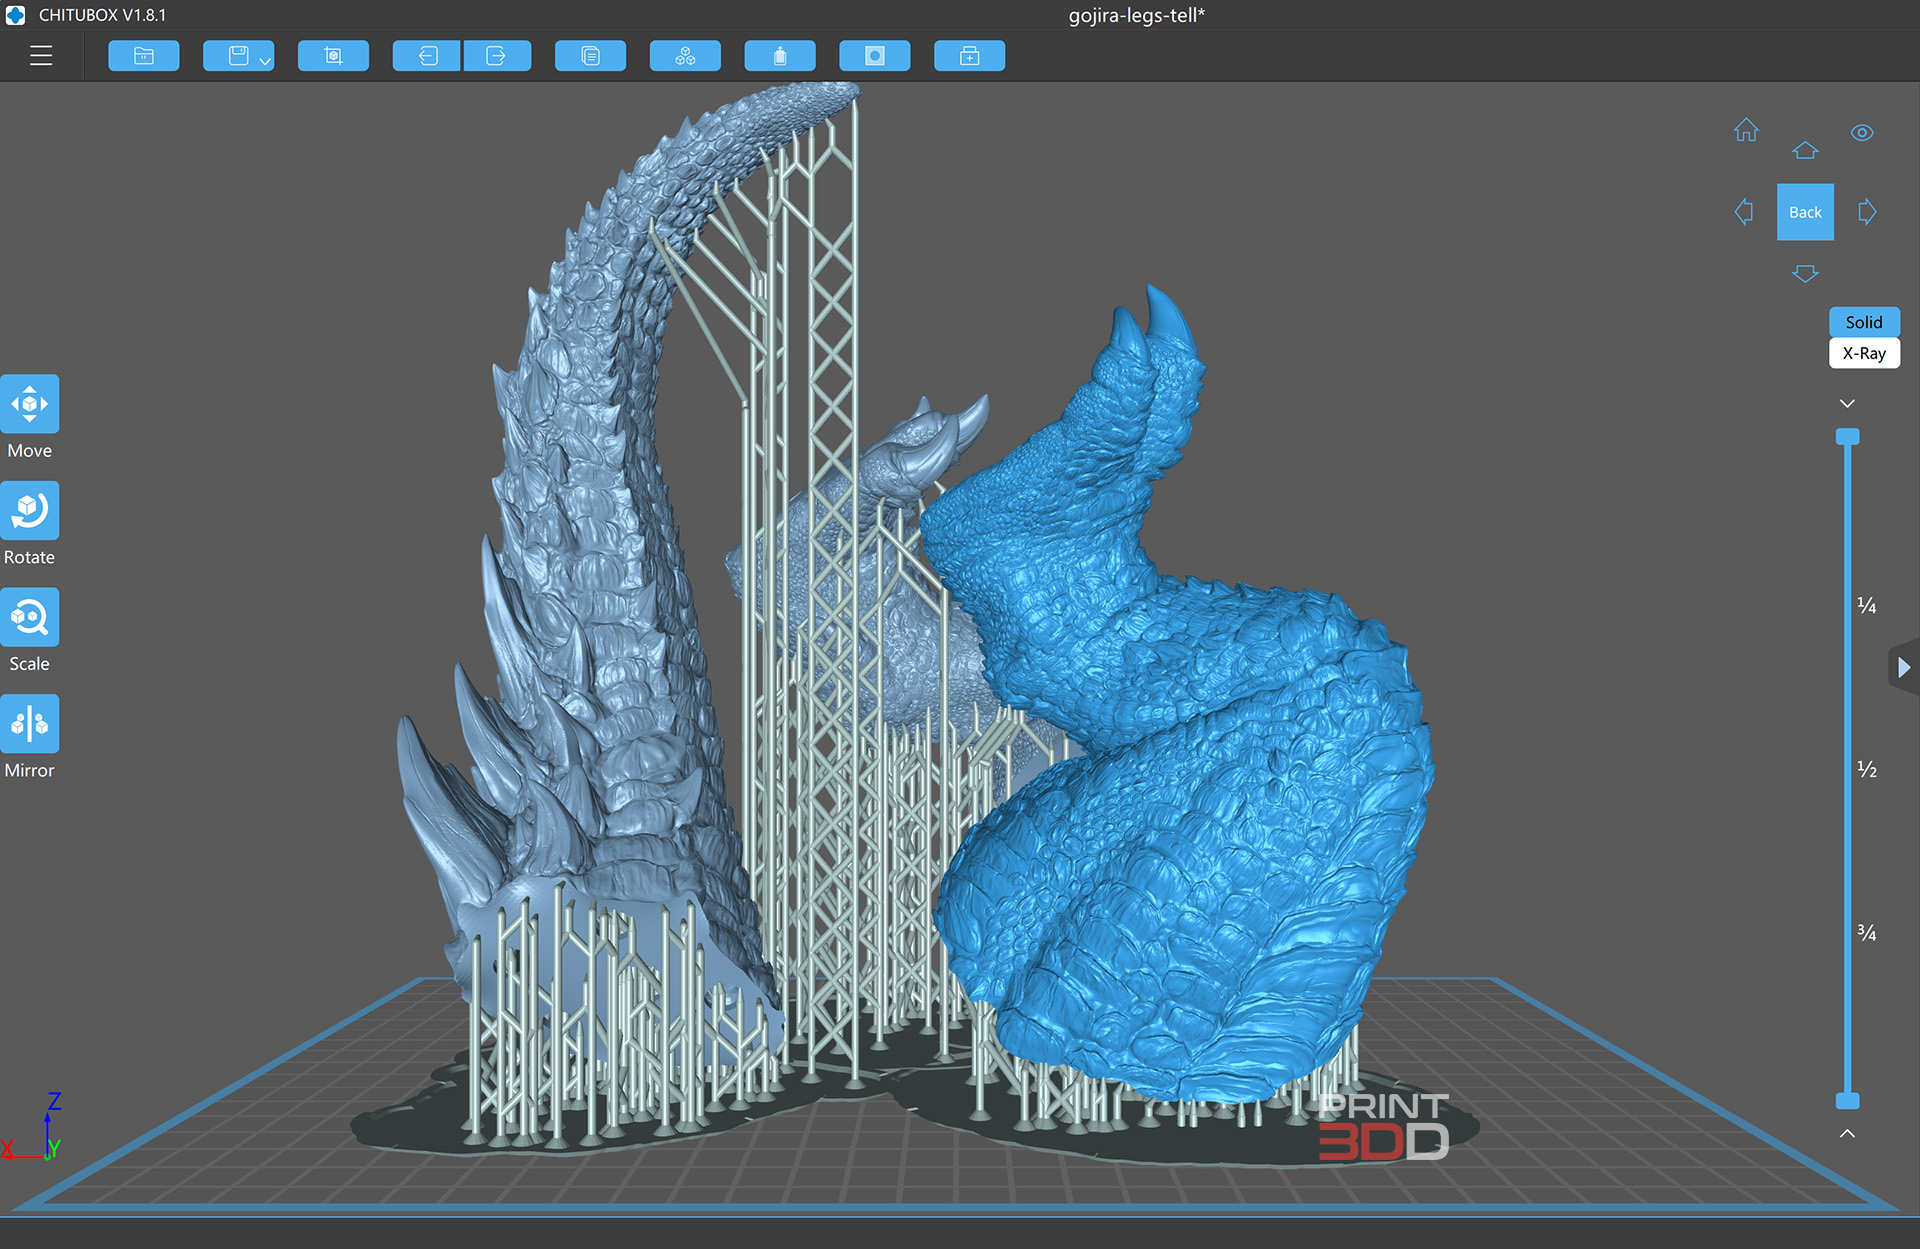Image resolution: width=1920 pixels, height=1249 pixels.
Task: Reset view with the home icon
Action: 1746,130
